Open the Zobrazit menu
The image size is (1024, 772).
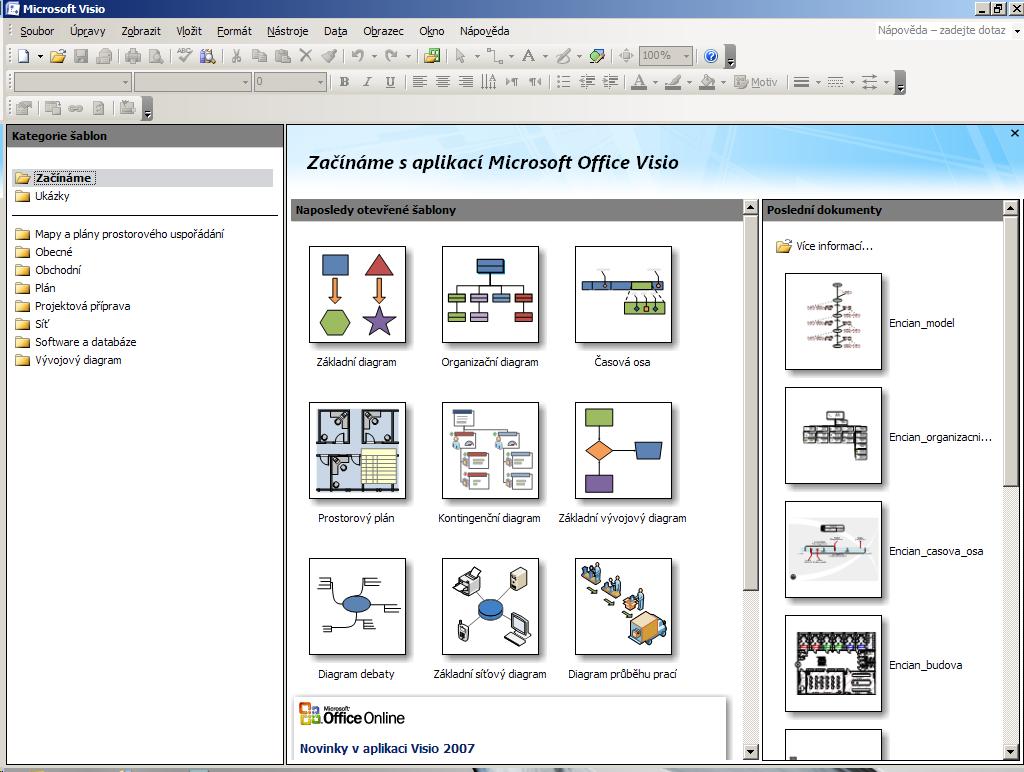point(140,31)
